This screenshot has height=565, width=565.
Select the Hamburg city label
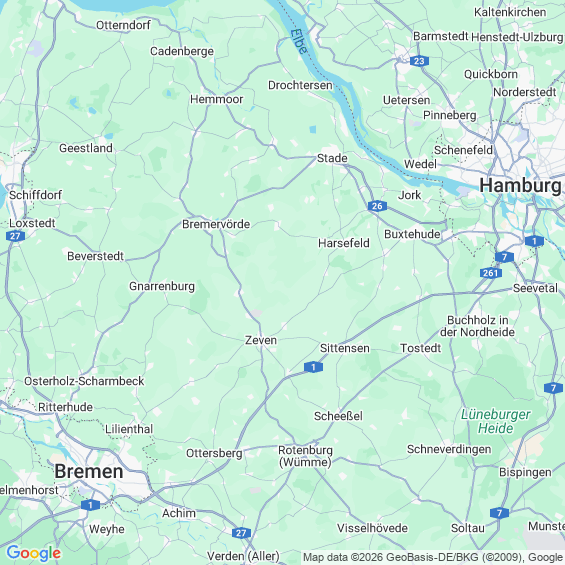click(x=520, y=186)
